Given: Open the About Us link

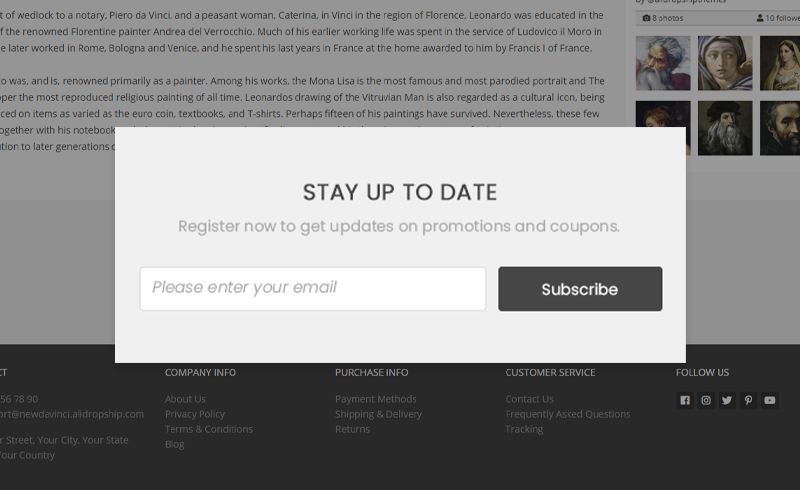Looking at the screenshot, I should point(185,399).
